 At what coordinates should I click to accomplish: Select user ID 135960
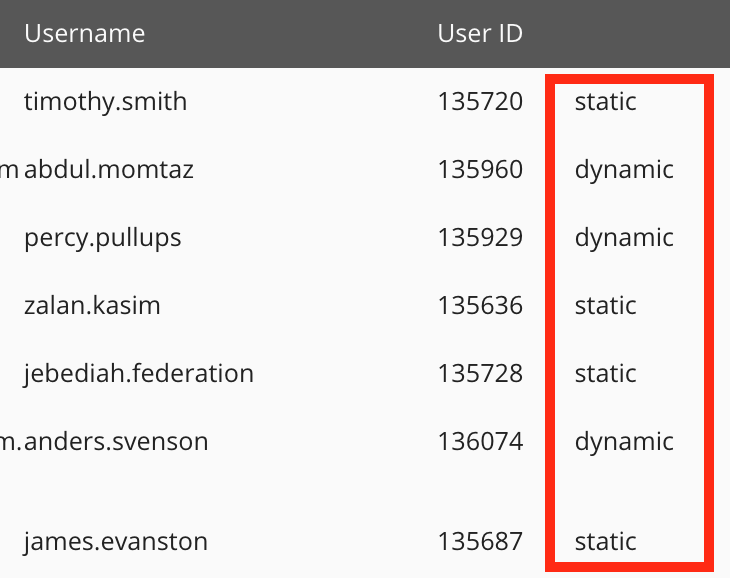(480, 169)
